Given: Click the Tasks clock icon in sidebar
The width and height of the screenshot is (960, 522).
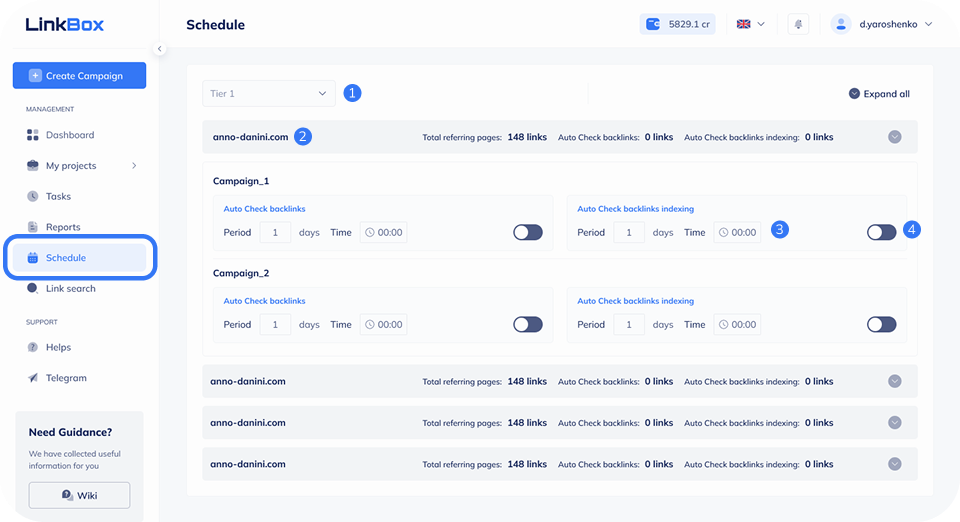Looking at the screenshot, I should click(33, 196).
